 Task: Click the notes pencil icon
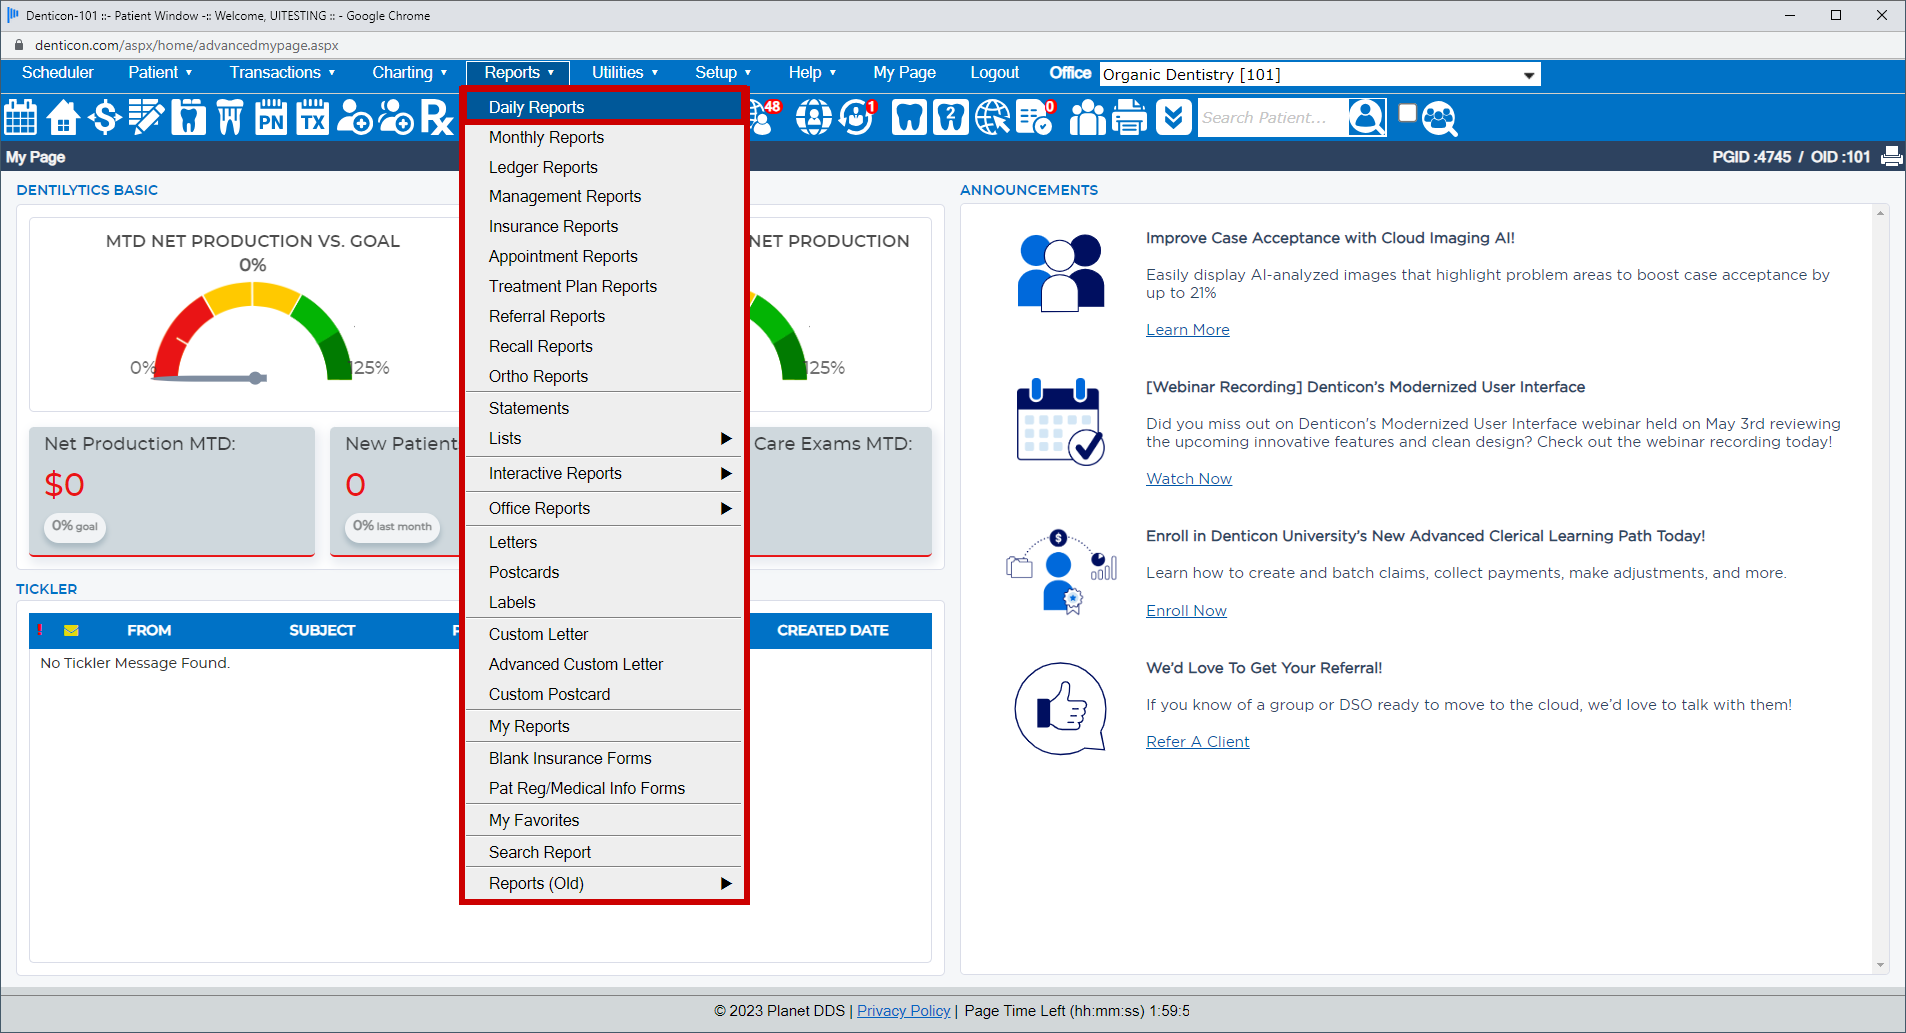pyautogui.click(x=146, y=118)
